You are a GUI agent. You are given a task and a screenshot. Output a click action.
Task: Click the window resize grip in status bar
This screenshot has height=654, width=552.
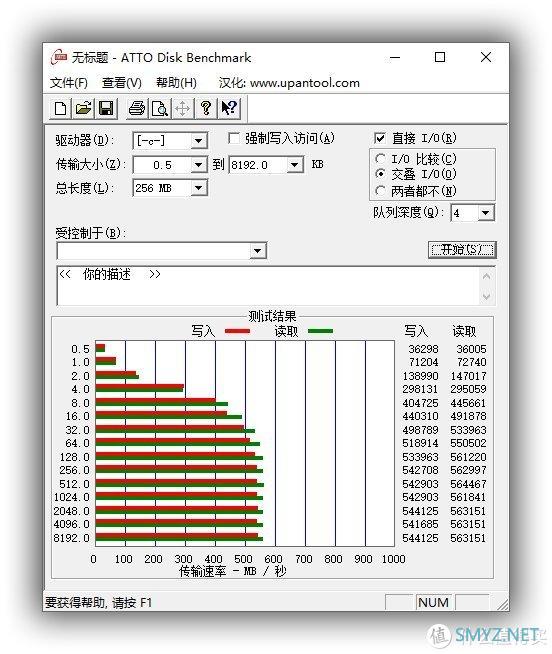click(x=503, y=604)
